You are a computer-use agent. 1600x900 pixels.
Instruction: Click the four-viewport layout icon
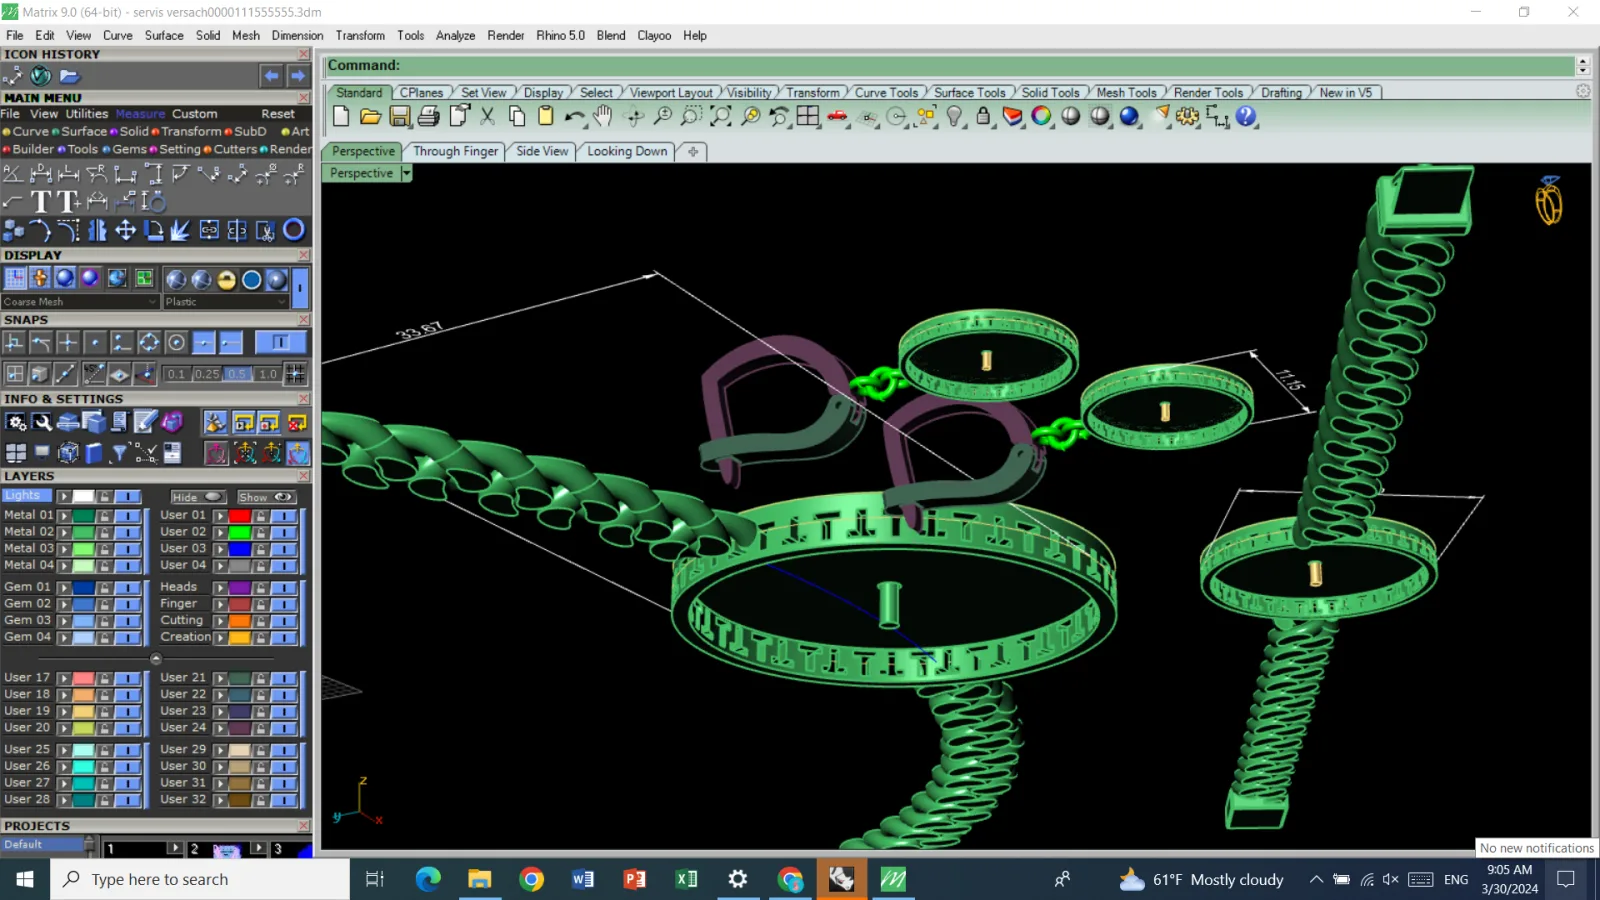(x=808, y=116)
